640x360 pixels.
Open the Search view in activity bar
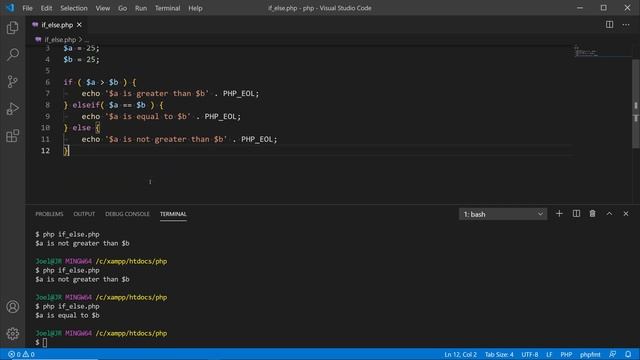tap(13, 55)
